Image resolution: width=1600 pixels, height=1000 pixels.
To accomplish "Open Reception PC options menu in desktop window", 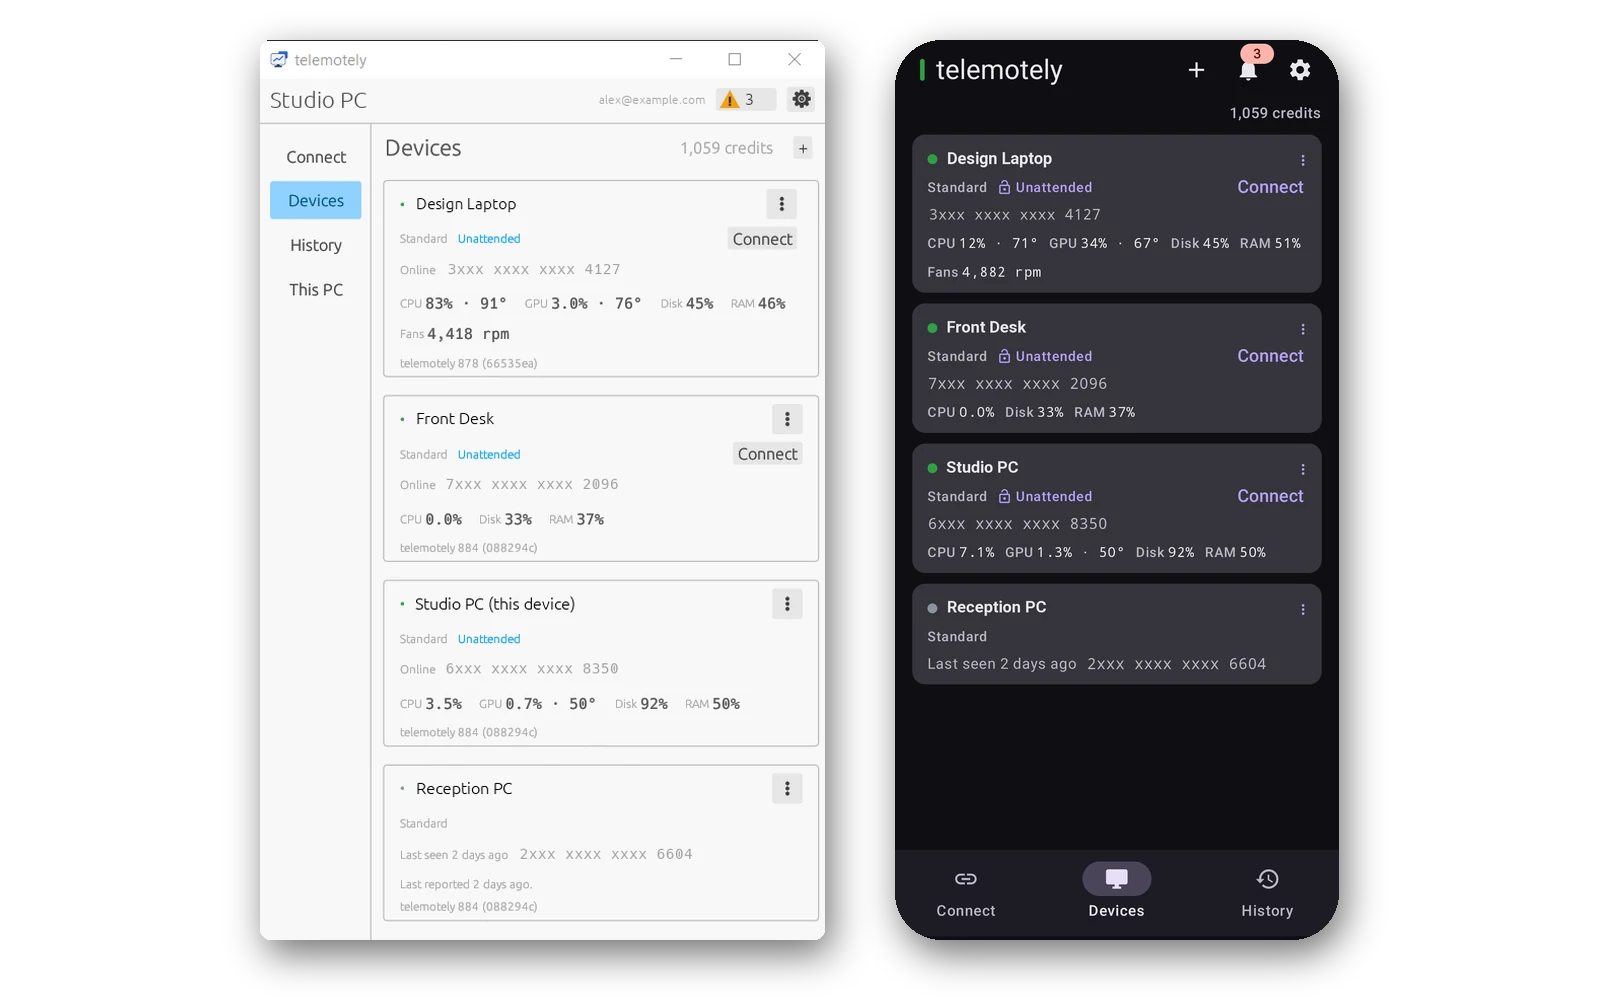I will pyautogui.click(x=787, y=789).
